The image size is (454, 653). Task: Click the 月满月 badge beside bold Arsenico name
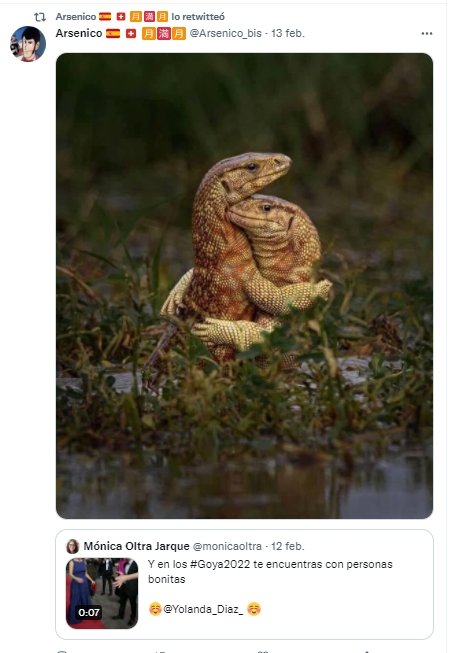tap(164, 33)
